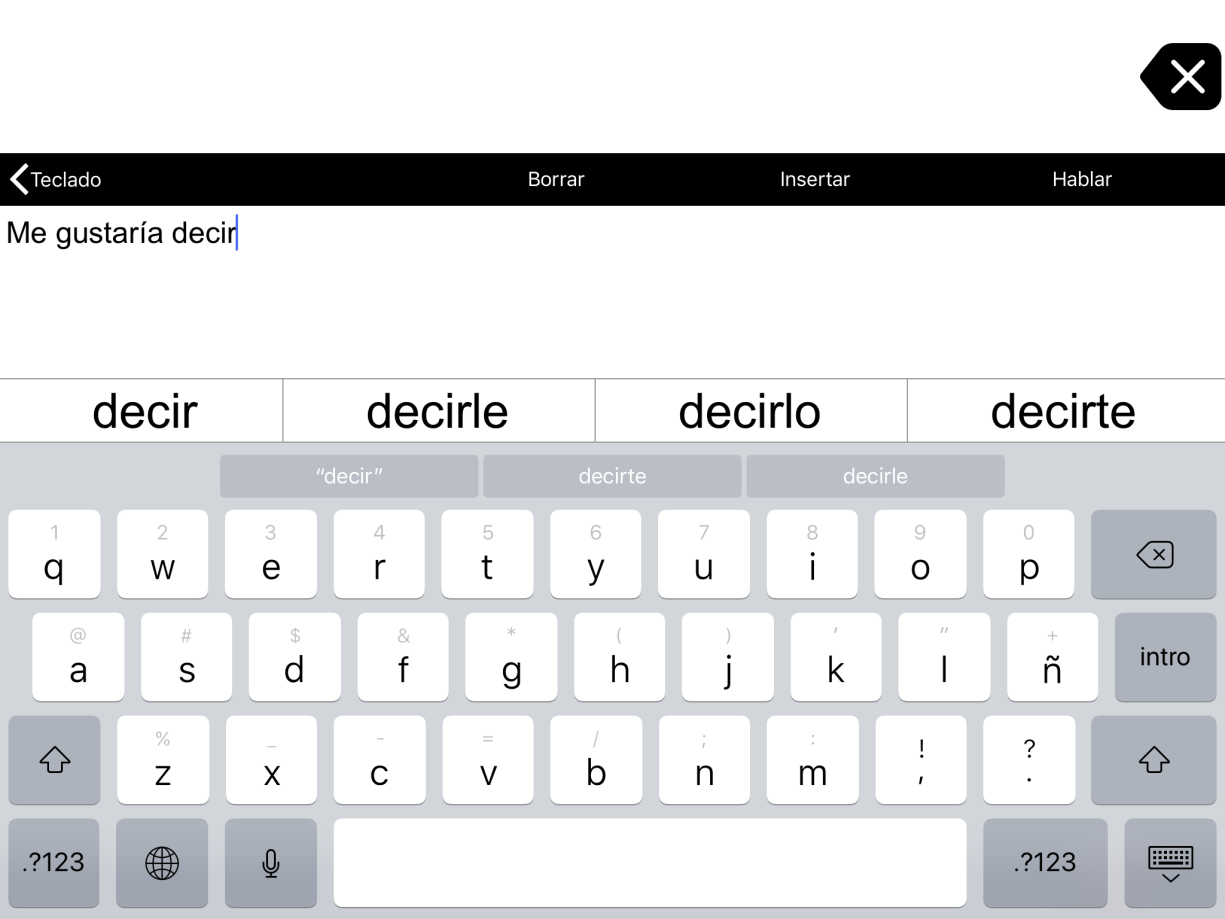Tap the x key
1225x919 pixels.
tap(270, 760)
